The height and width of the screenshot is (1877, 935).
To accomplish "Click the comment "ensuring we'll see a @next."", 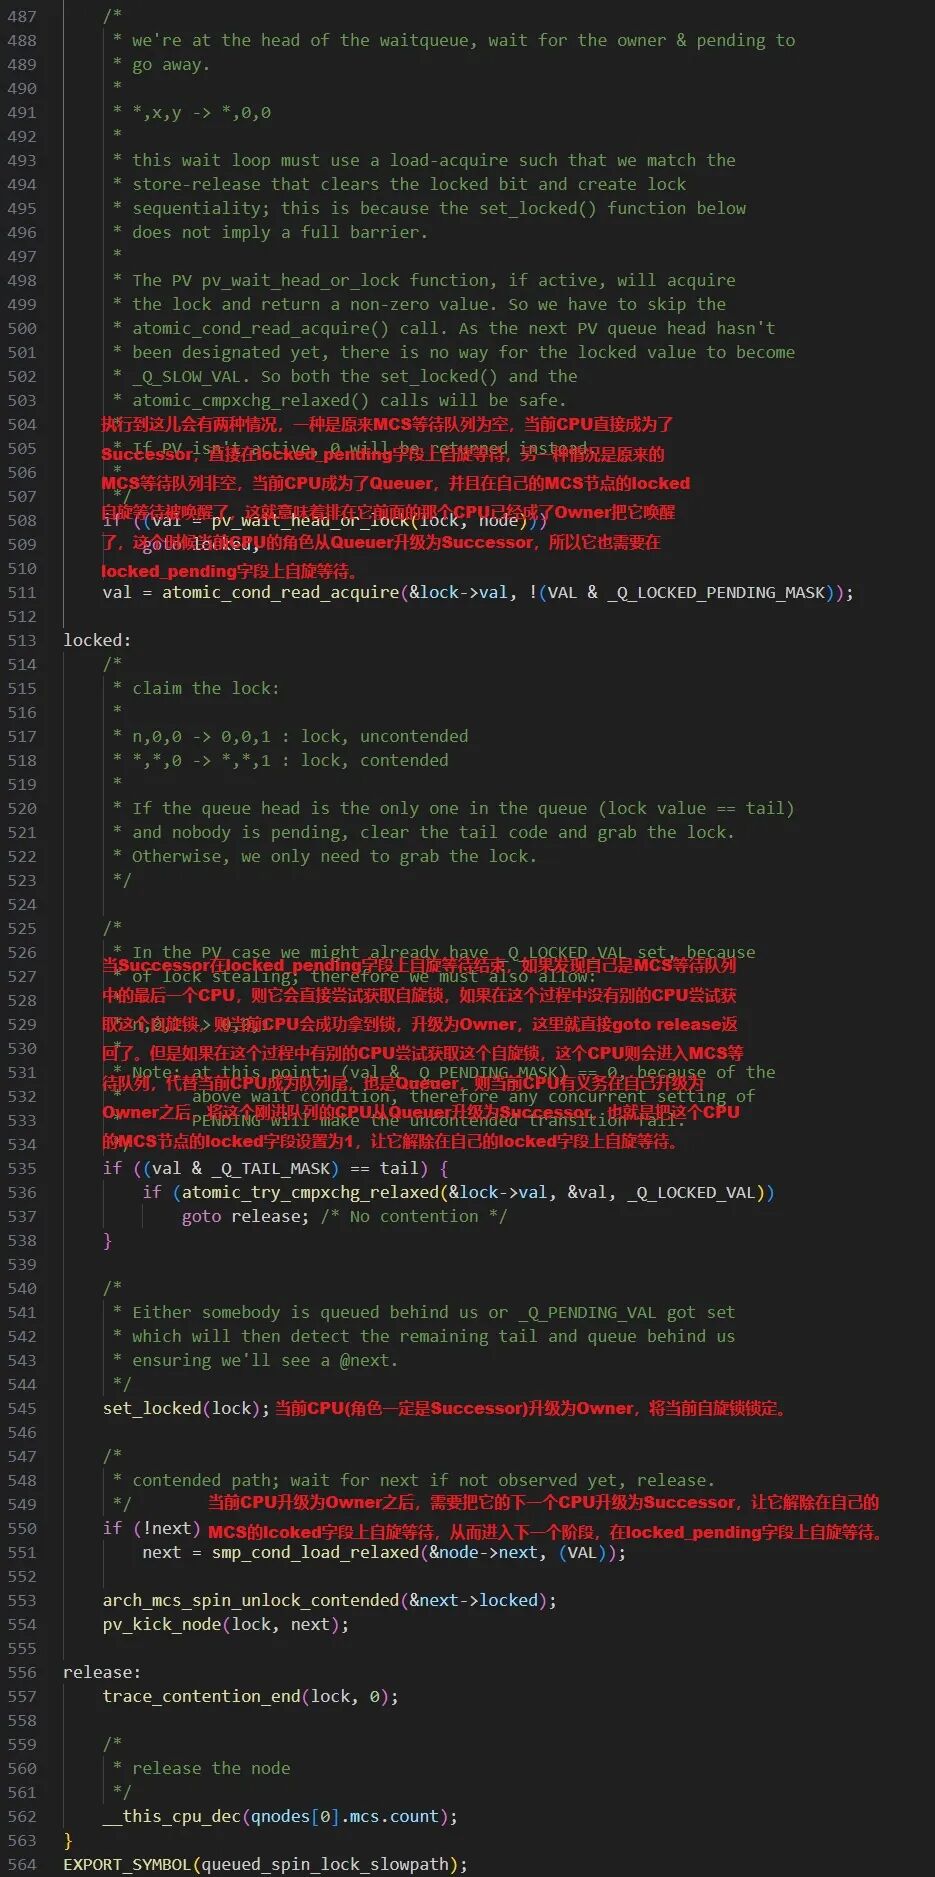I will 265,1360.
